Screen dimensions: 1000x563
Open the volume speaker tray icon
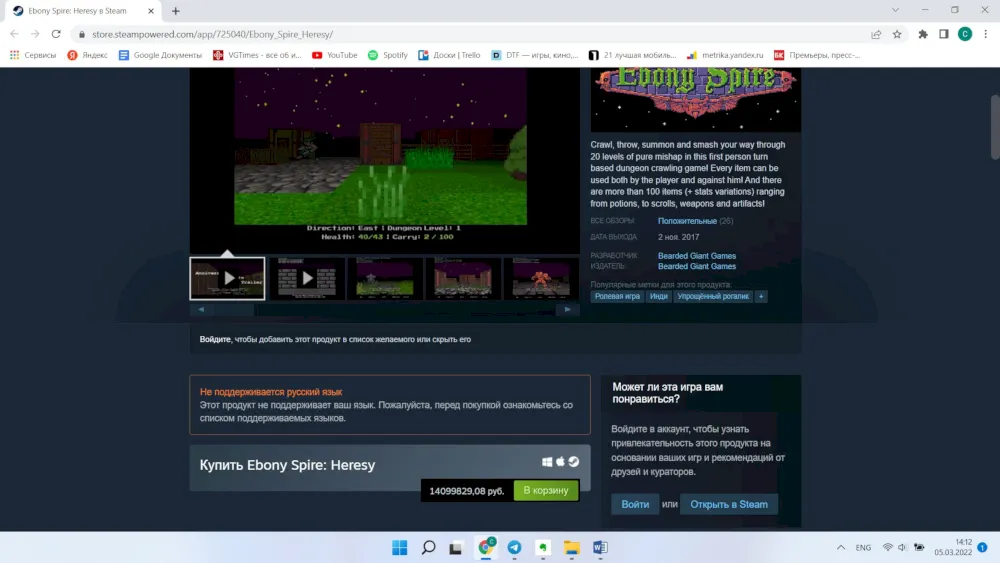[x=903, y=548]
